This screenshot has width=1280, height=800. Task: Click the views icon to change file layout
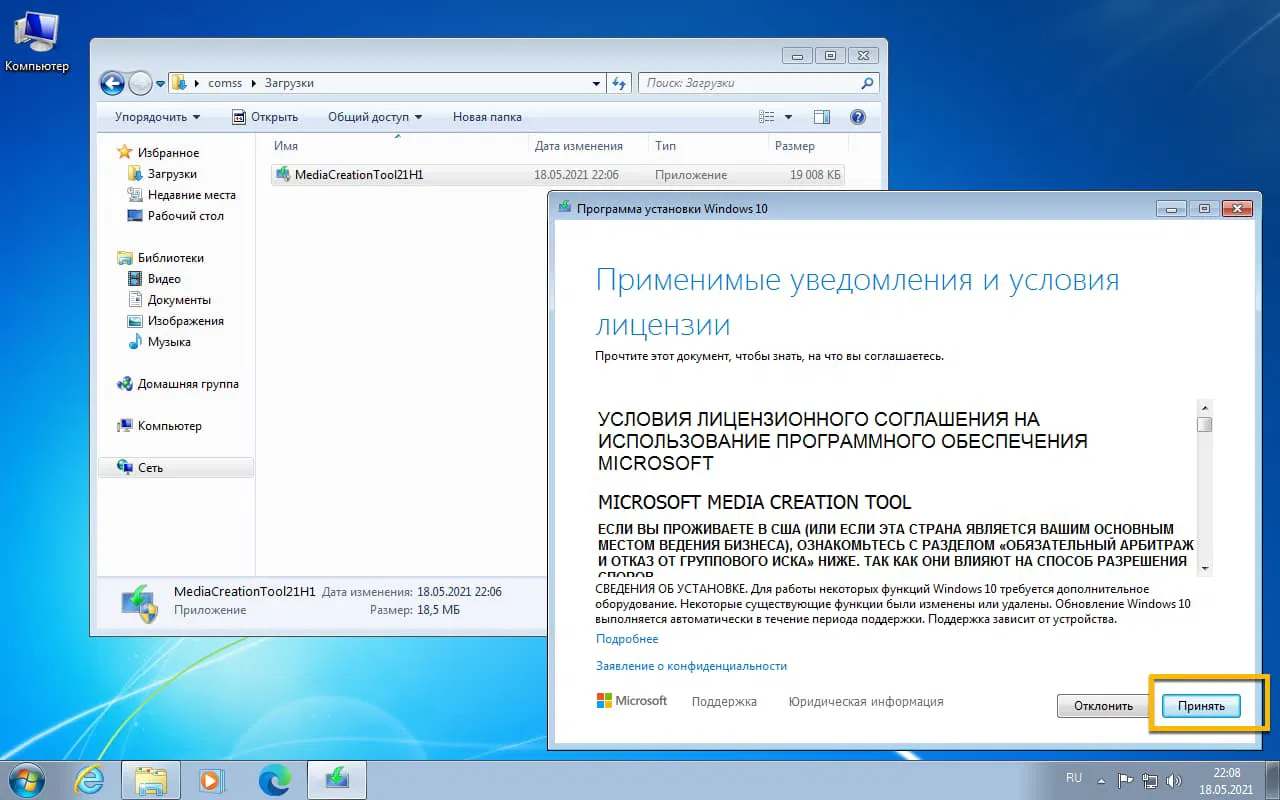tap(766, 116)
